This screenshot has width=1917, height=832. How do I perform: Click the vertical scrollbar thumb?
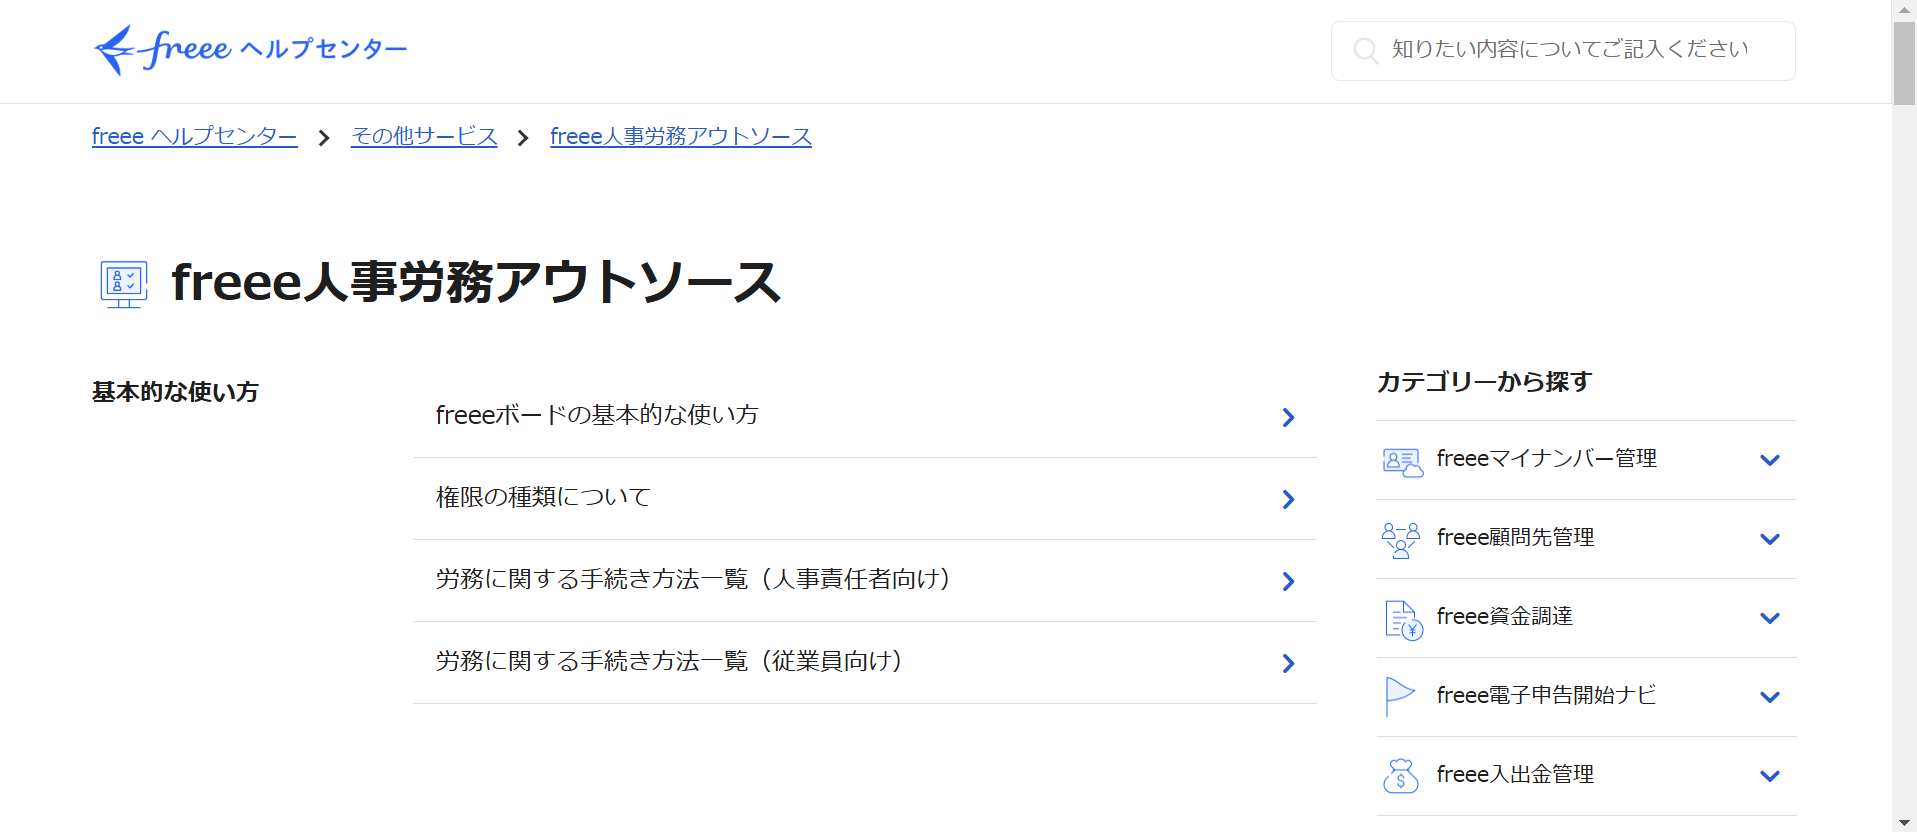(1904, 63)
